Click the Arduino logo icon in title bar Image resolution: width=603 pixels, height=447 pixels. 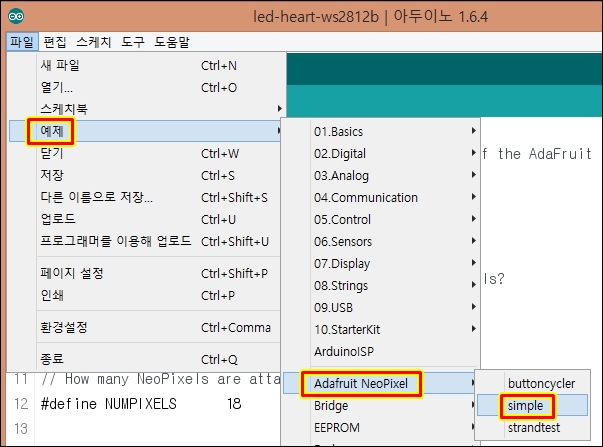[16, 16]
